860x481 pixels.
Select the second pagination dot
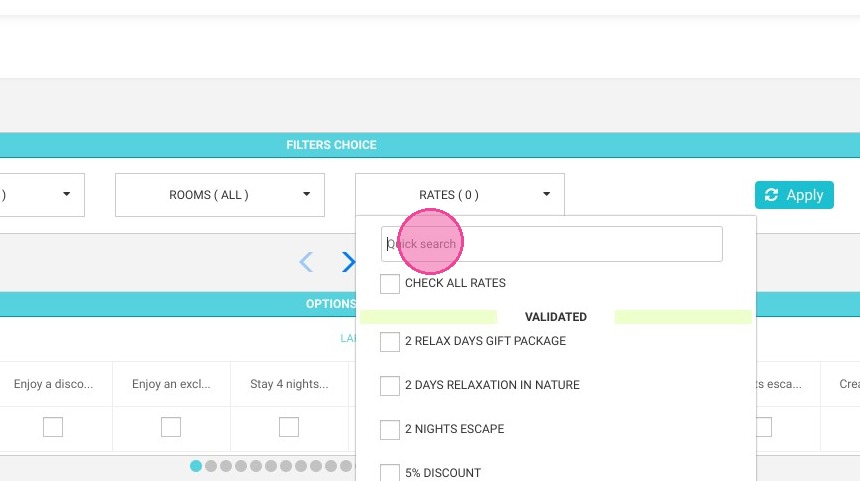(x=211, y=466)
